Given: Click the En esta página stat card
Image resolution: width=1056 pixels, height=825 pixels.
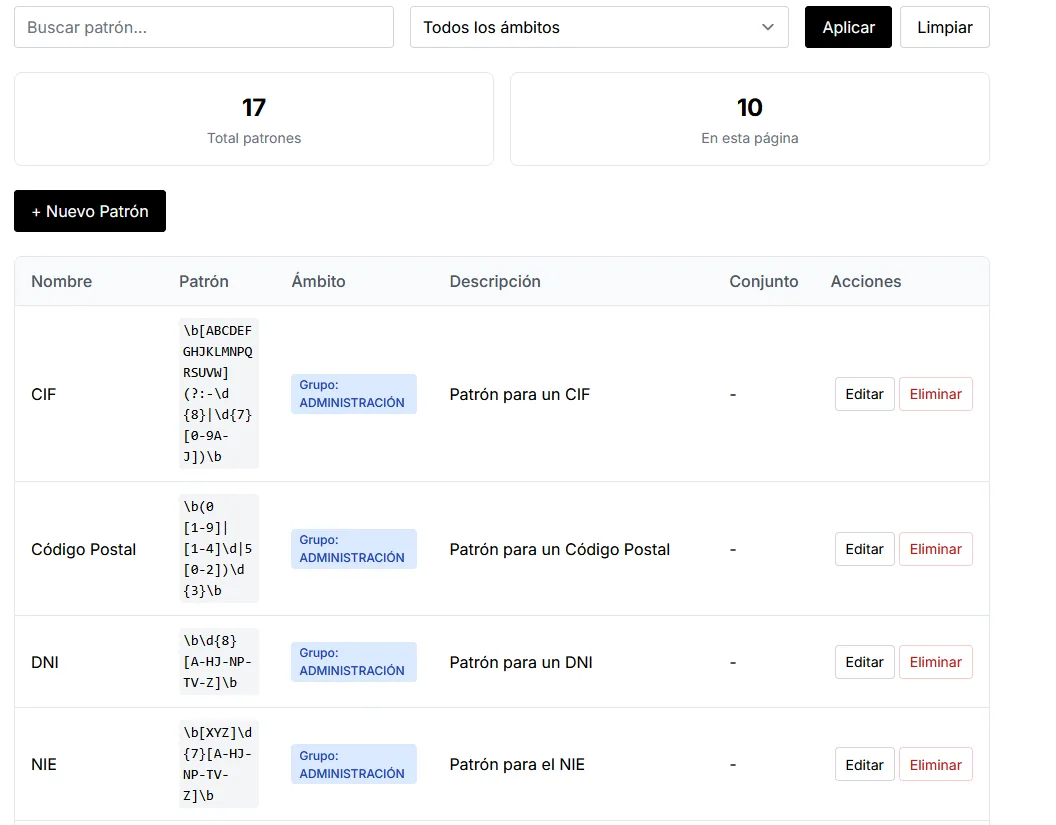Looking at the screenshot, I should click(x=750, y=119).
